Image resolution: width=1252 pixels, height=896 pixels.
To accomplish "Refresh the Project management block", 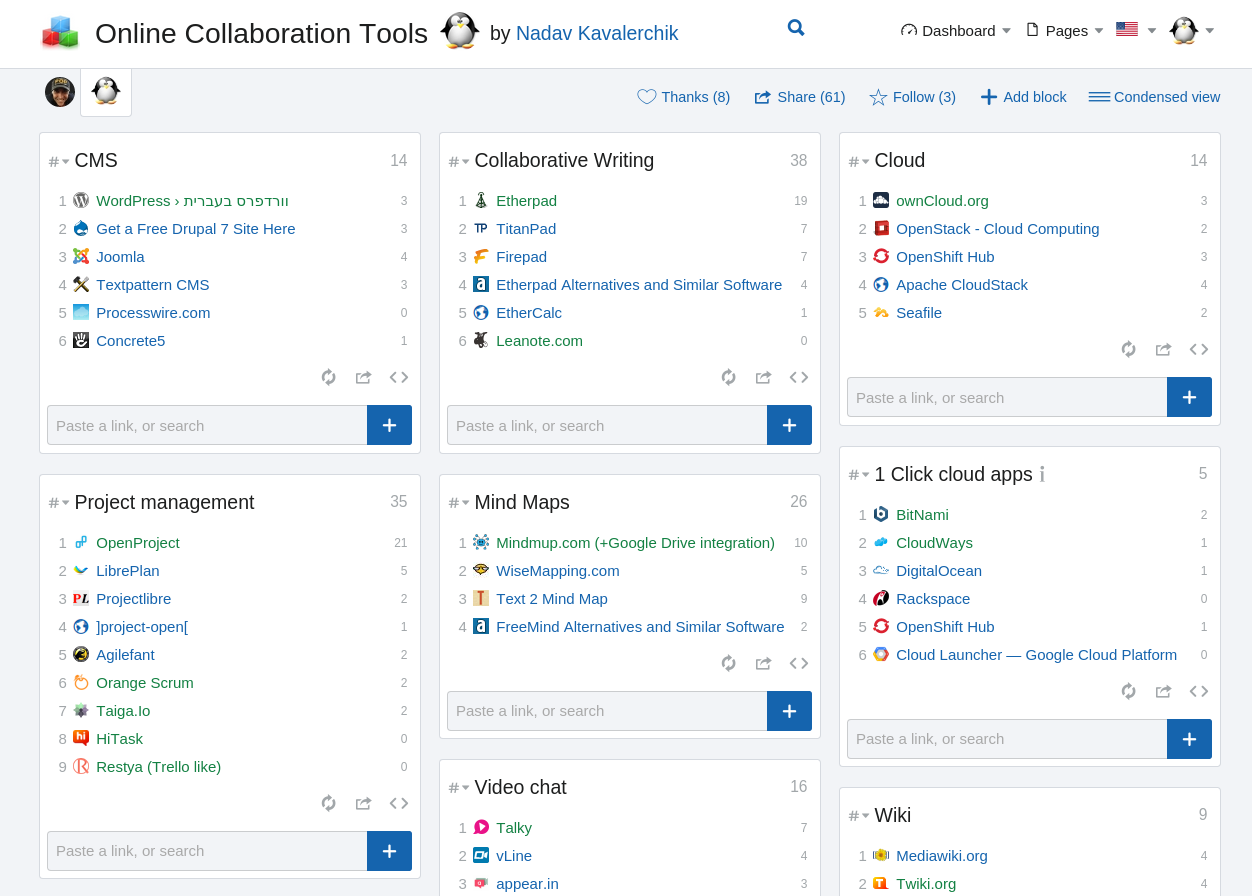I will [x=329, y=803].
